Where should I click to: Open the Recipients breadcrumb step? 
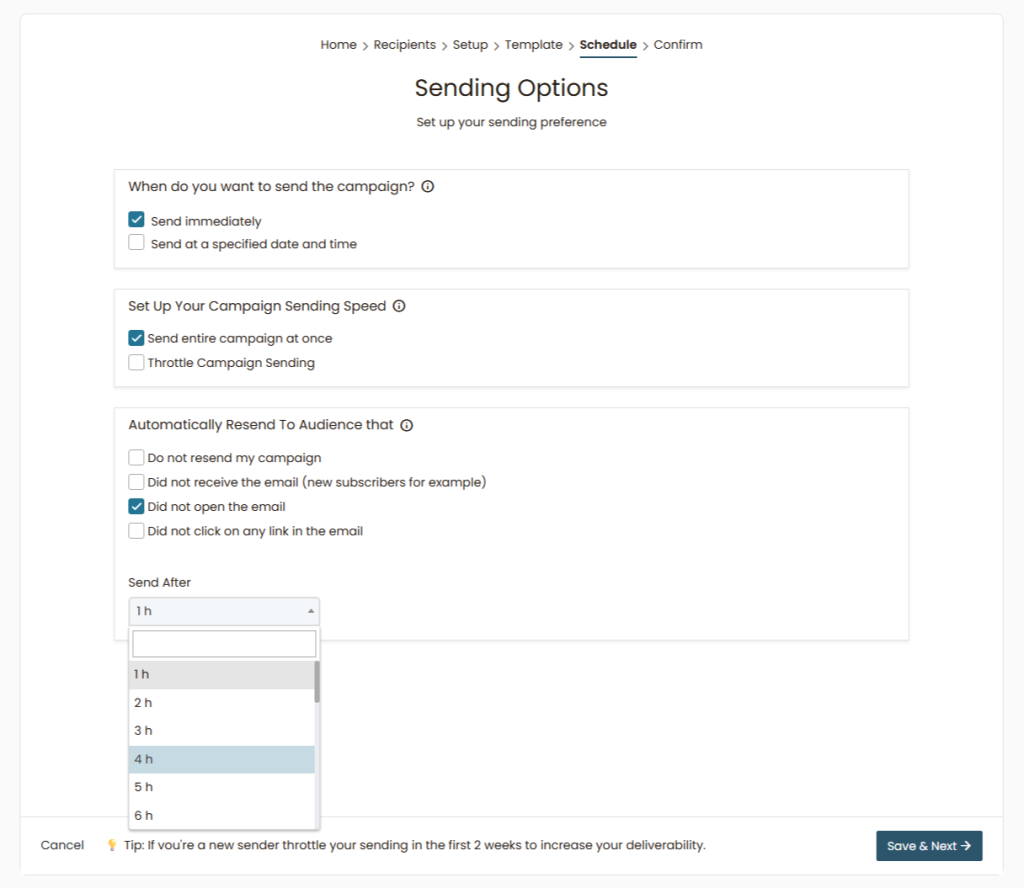pyautogui.click(x=404, y=45)
